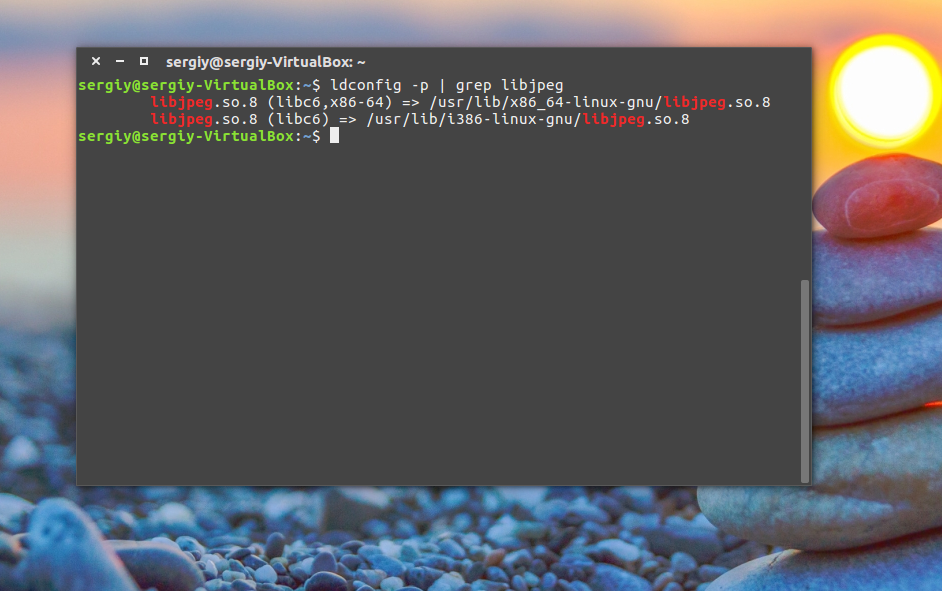Viewport: 942px width, 591px height.
Task: Click the title sergiy@sergiy-VirtualBox: ~
Action: pos(266,62)
